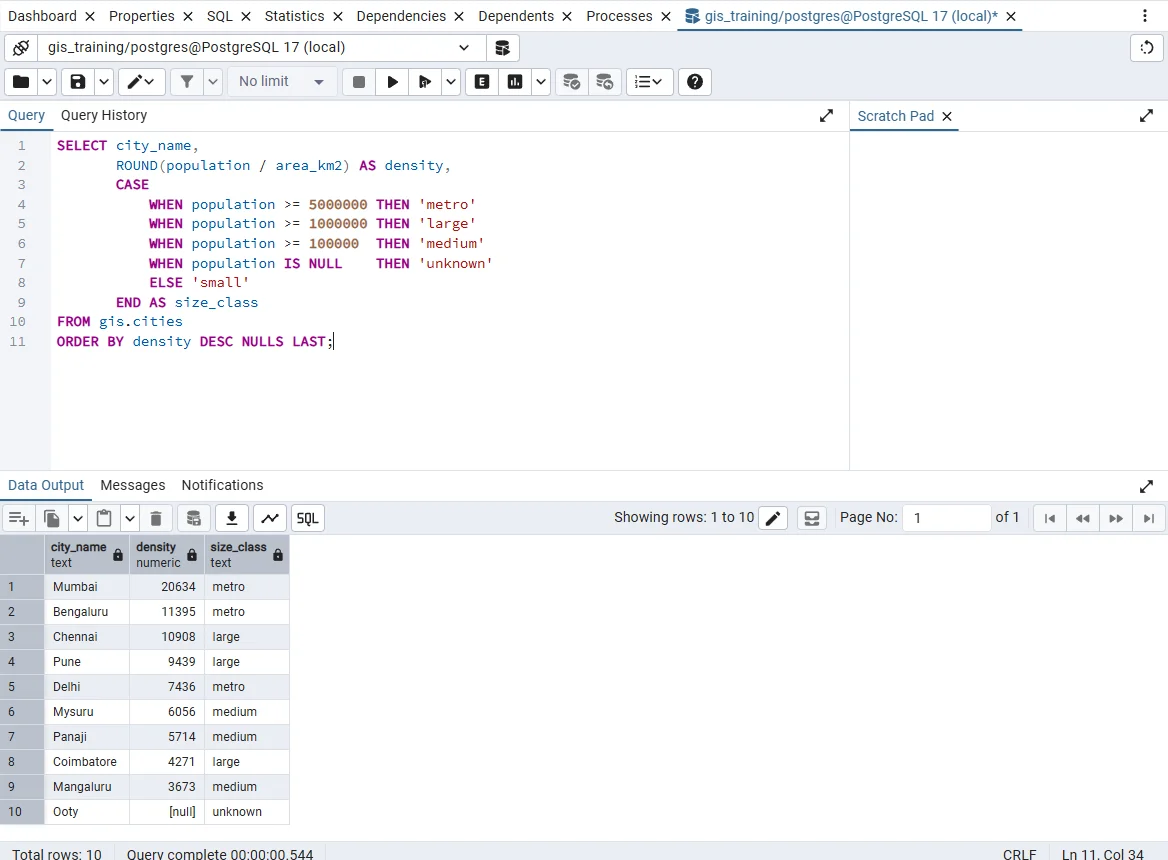Open the Notifications tab
The width and height of the screenshot is (1168, 860).
[222, 485]
